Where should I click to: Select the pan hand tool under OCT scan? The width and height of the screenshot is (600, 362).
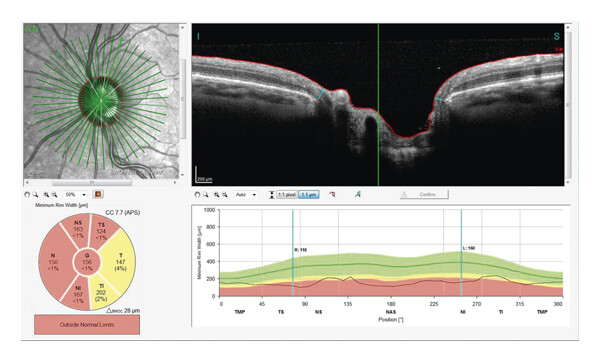pyautogui.click(x=197, y=195)
